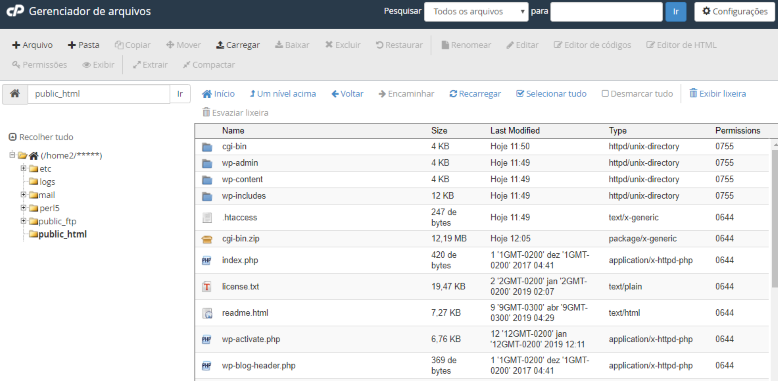
Task: Select public_html in folder tree
Action: point(58,234)
